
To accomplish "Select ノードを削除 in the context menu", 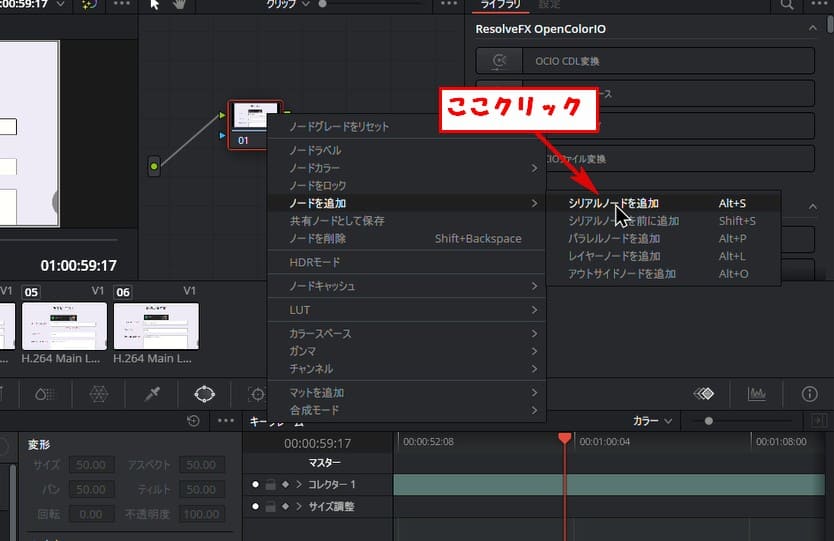I will tap(317, 238).
